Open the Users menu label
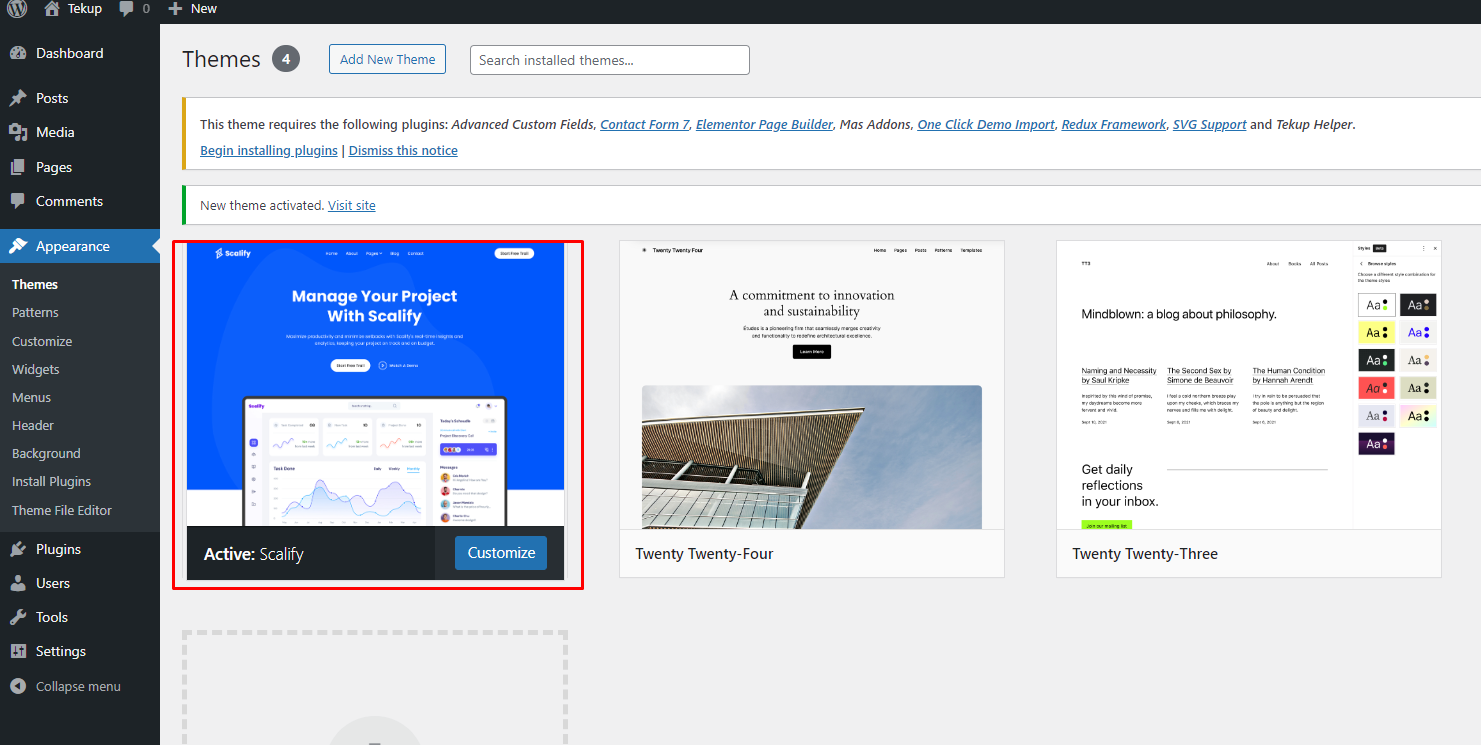The height and width of the screenshot is (745, 1481). pos(53,583)
